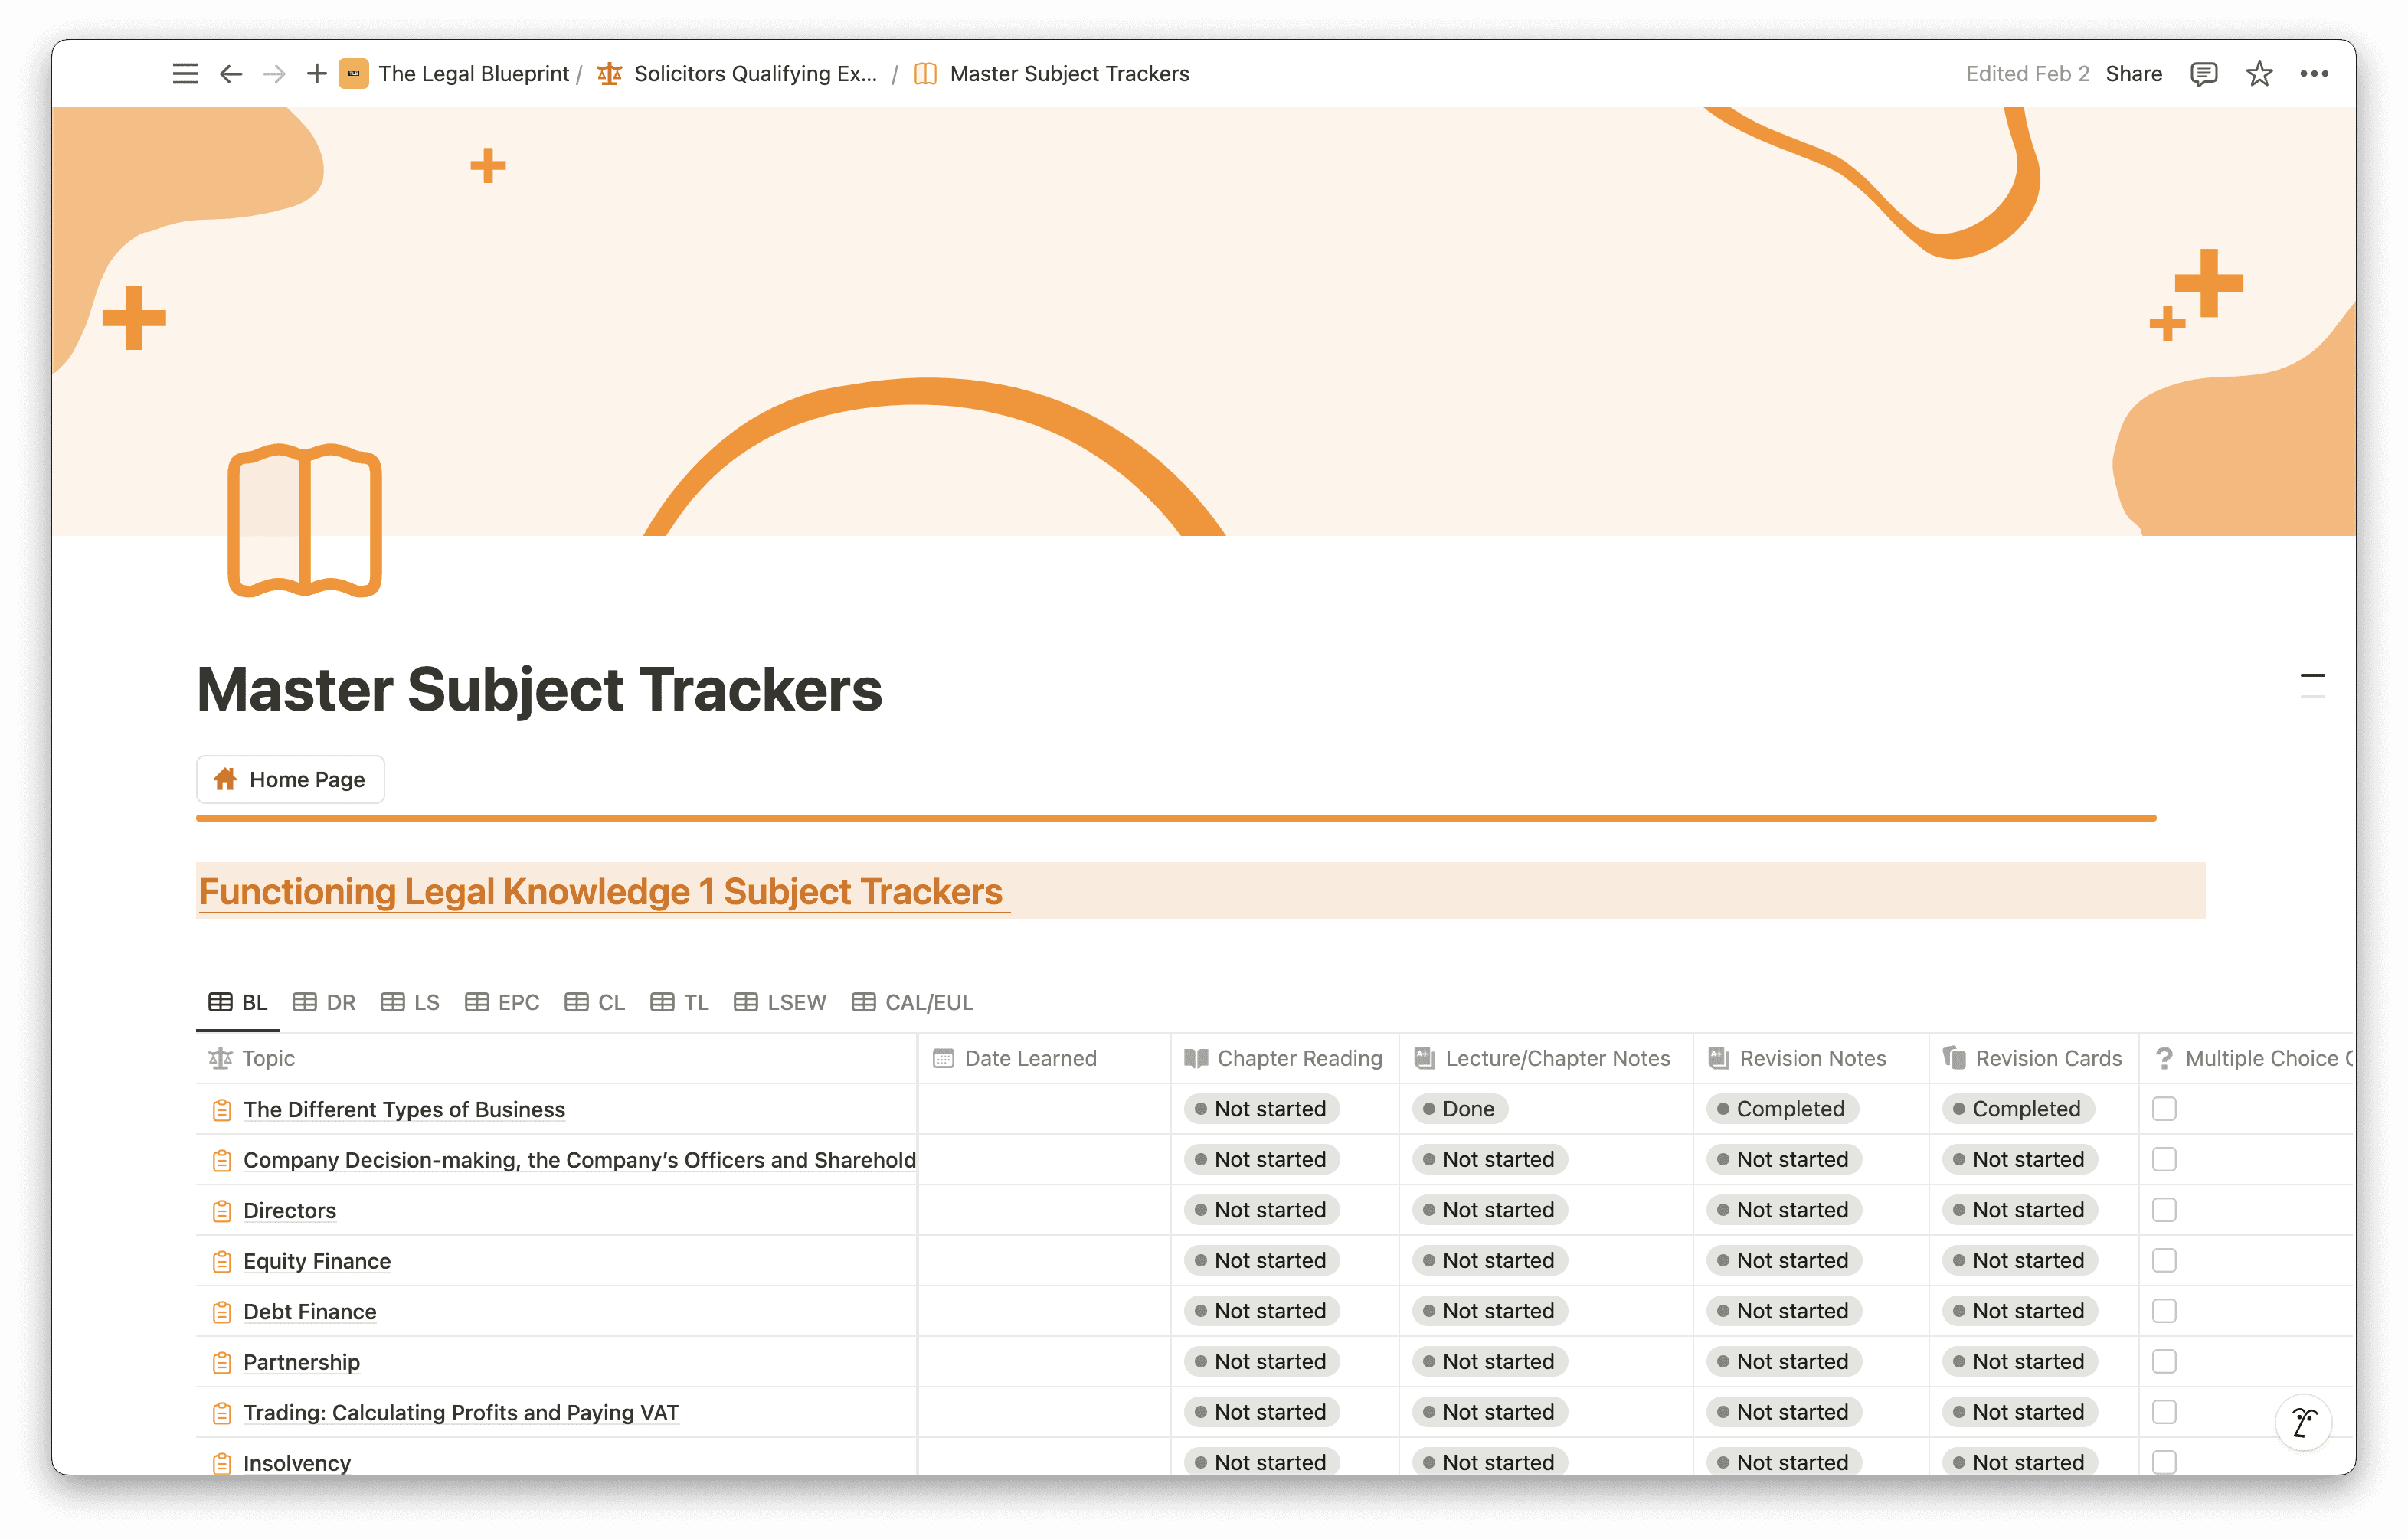
Task: Open the Debt Finance topic page
Action: 310,1312
